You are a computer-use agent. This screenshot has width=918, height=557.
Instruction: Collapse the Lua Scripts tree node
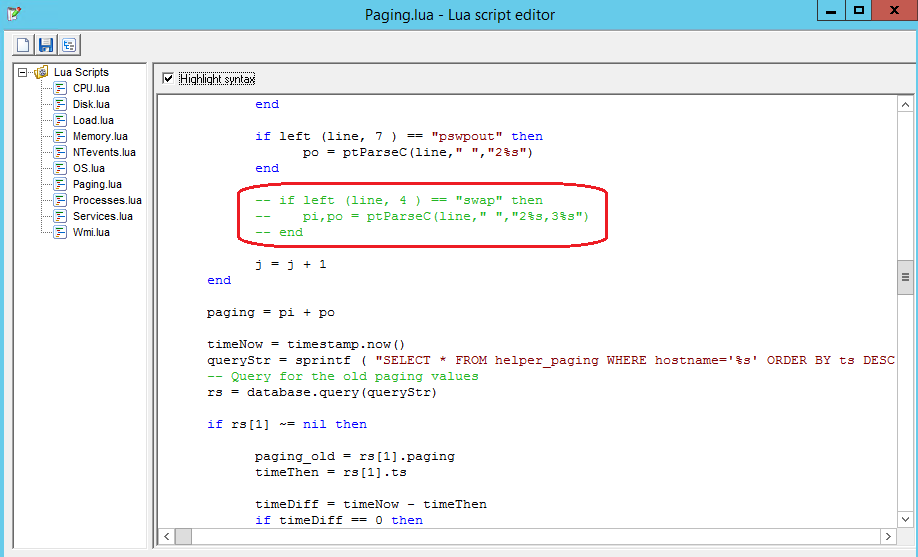(x=22, y=72)
